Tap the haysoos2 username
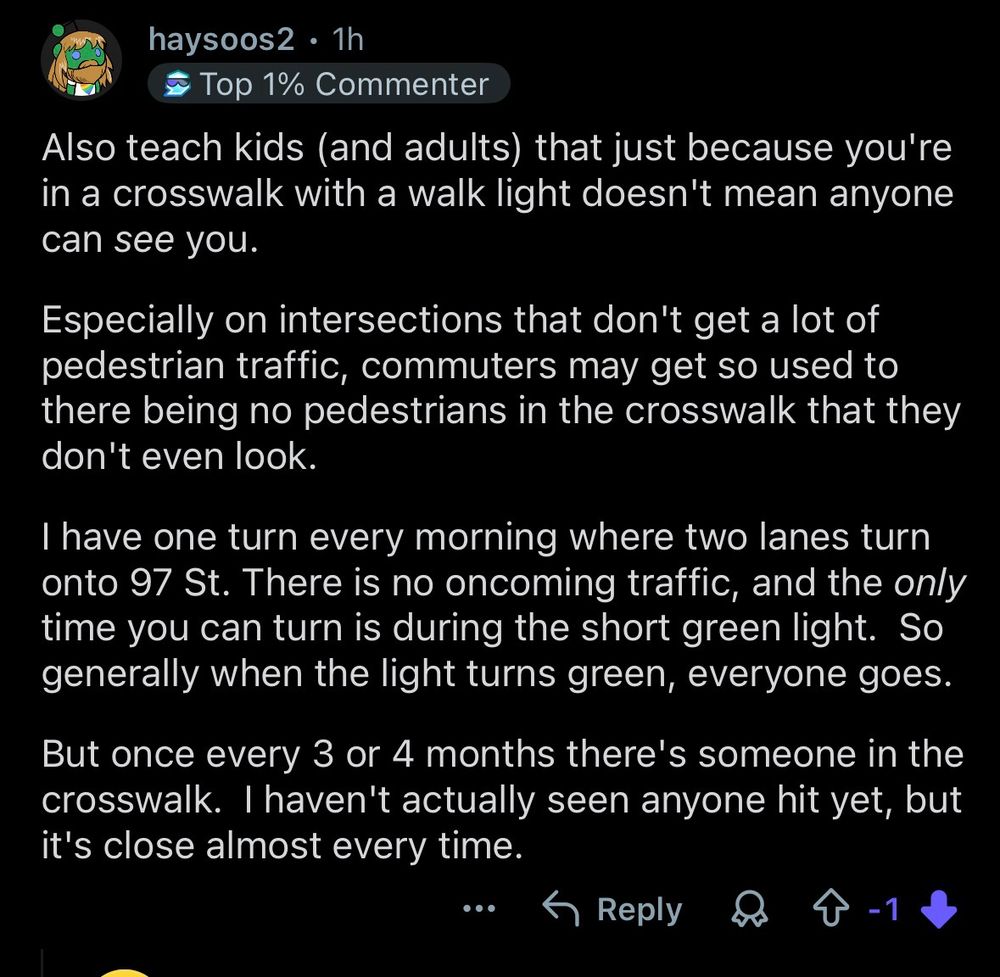The width and height of the screenshot is (1000, 977). click(221, 40)
